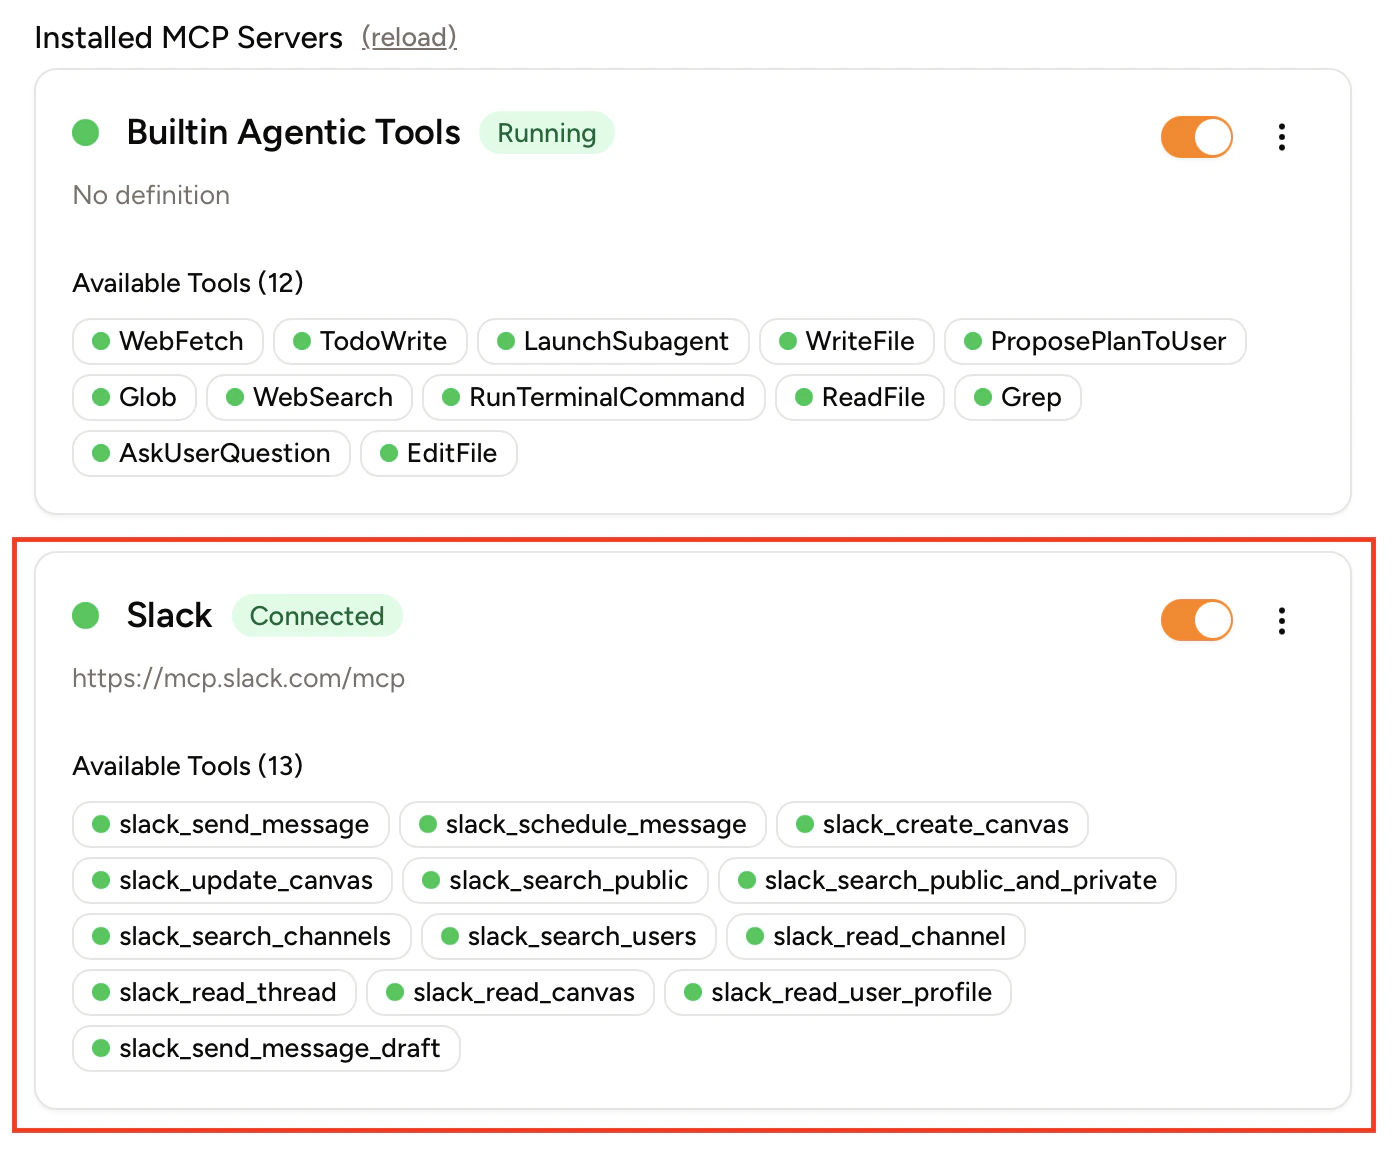Pick the slack_search_public_and_private tool chip

(x=947, y=880)
